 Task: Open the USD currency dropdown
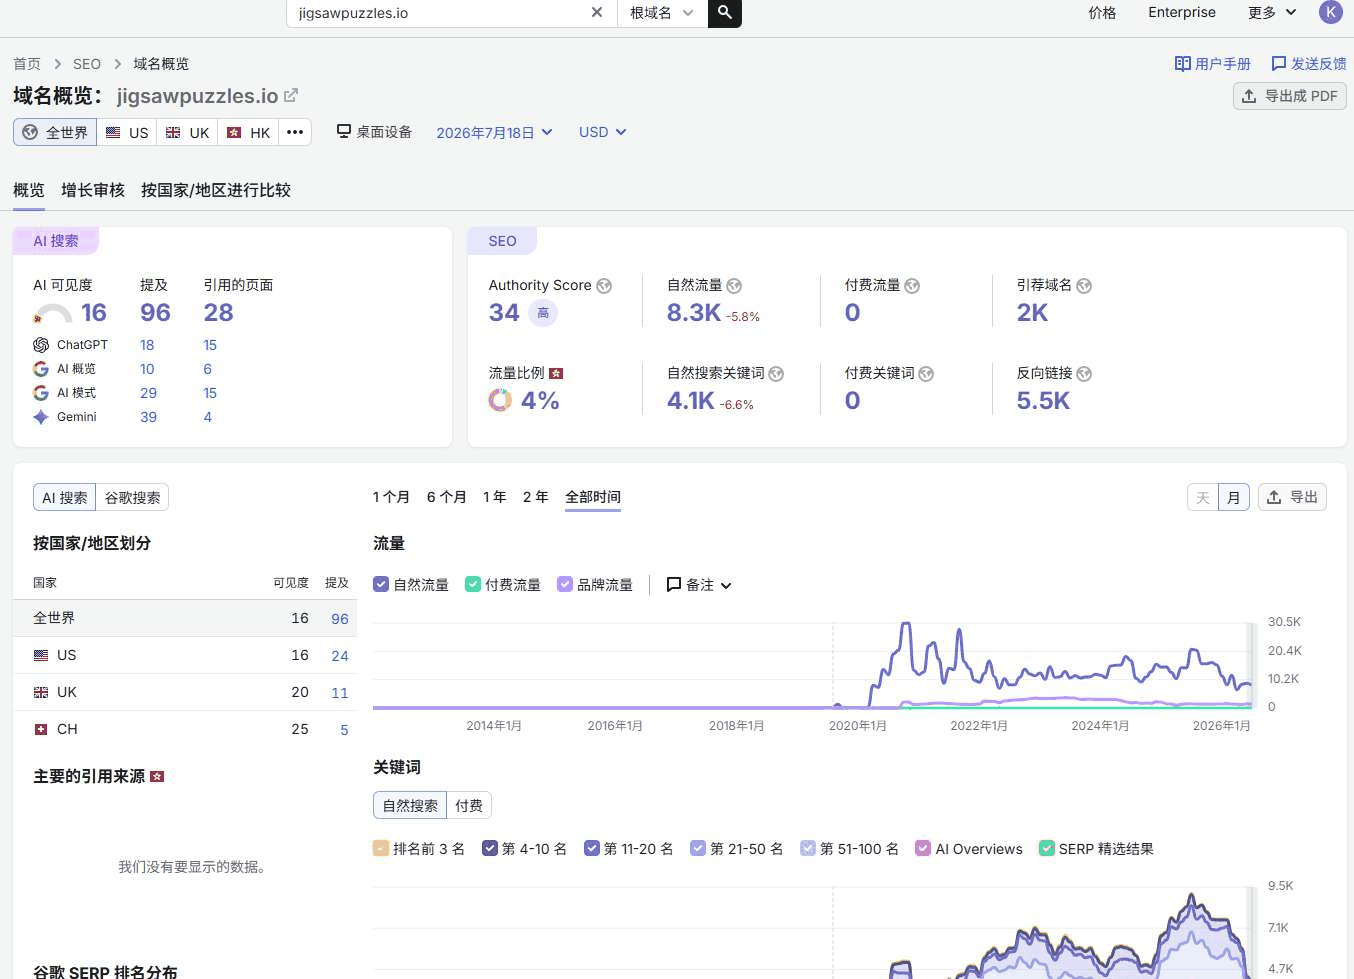pyautogui.click(x=602, y=132)
